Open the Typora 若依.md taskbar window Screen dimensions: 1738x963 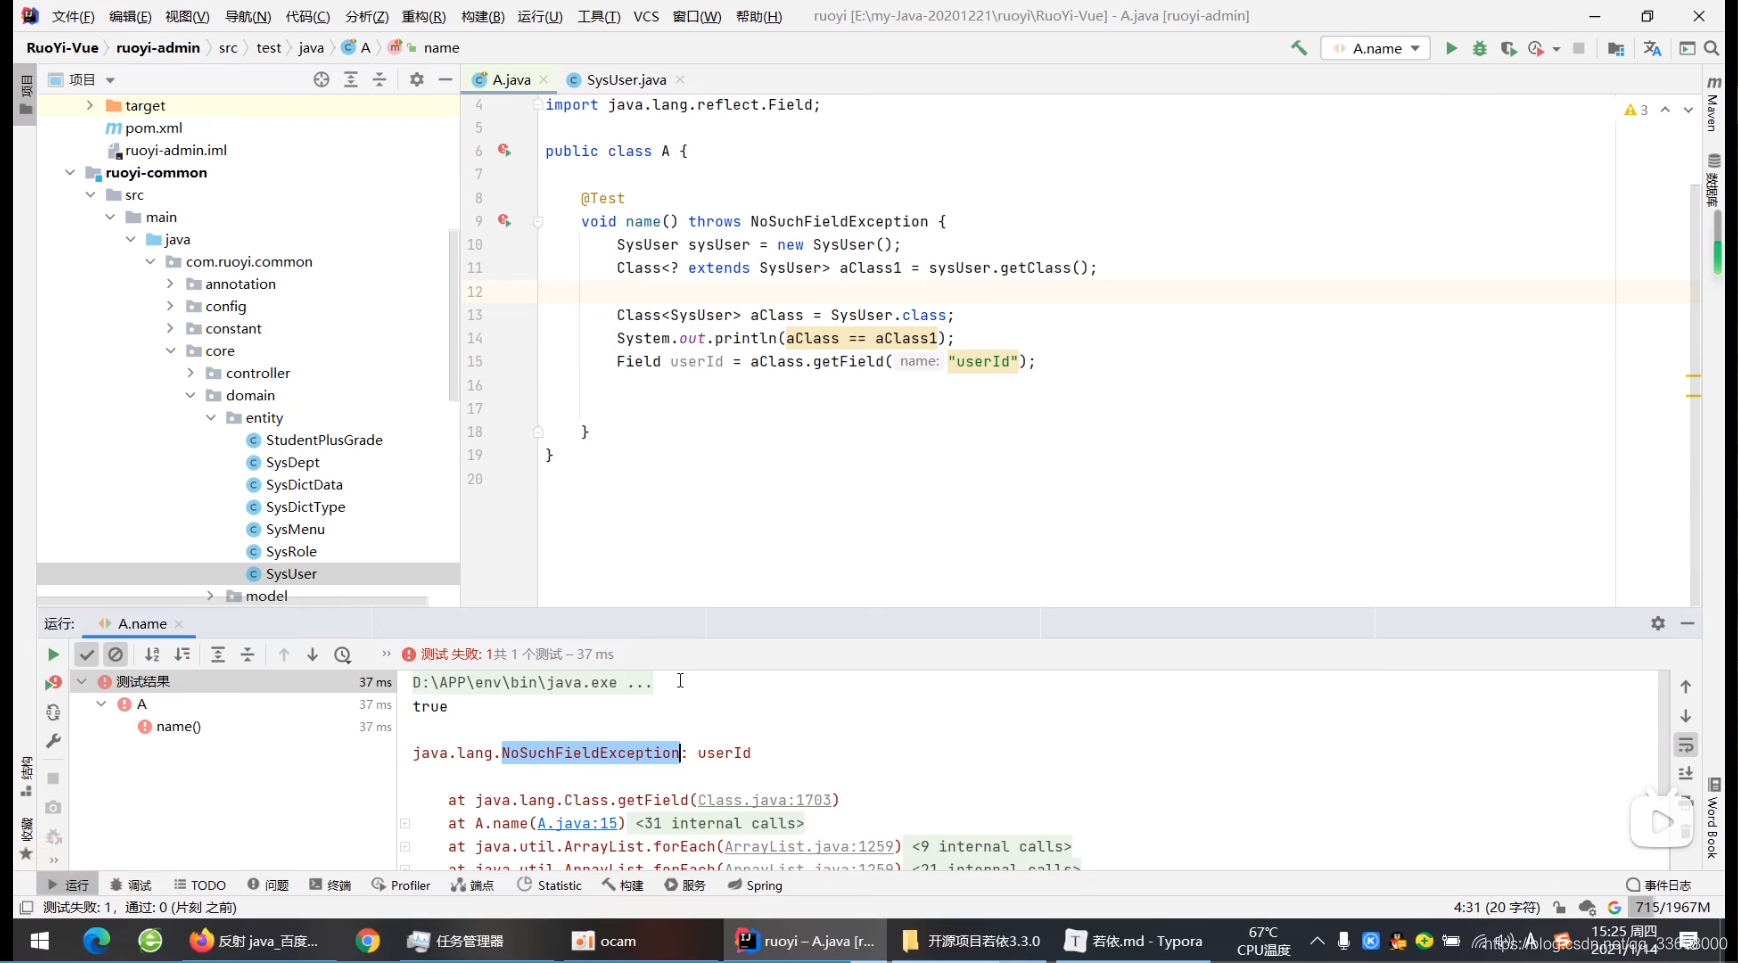[1134, 941]
